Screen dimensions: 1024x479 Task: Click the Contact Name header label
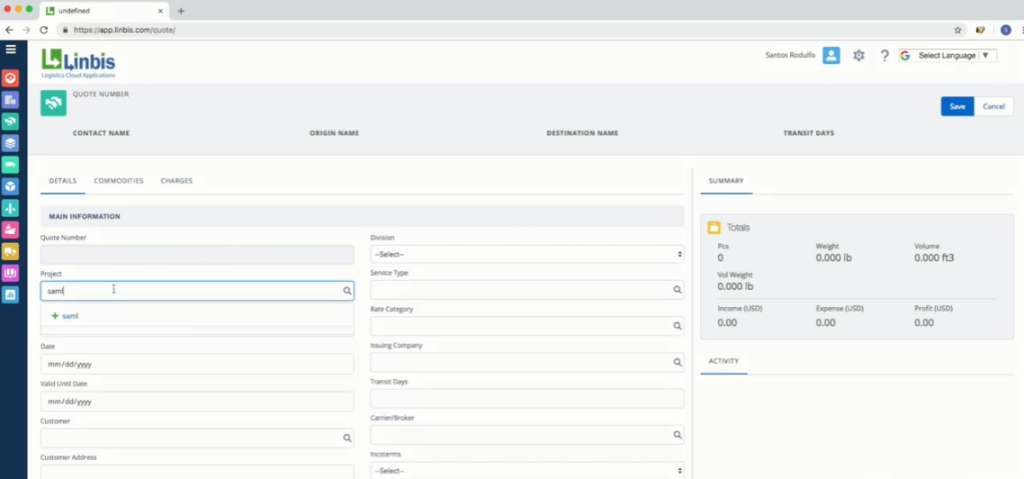(101, 133)
